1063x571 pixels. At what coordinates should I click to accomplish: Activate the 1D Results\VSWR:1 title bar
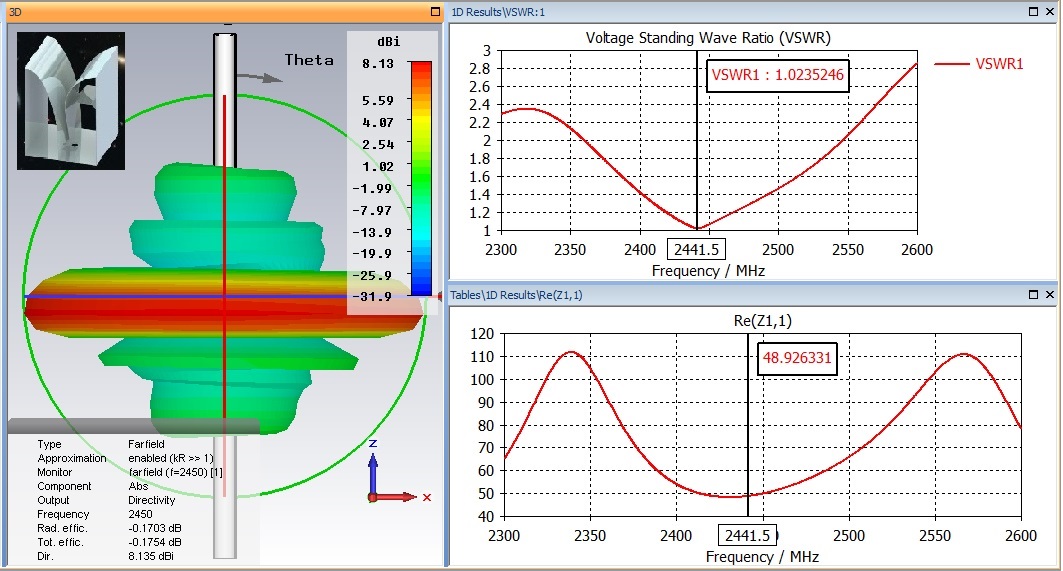[700, 12]
